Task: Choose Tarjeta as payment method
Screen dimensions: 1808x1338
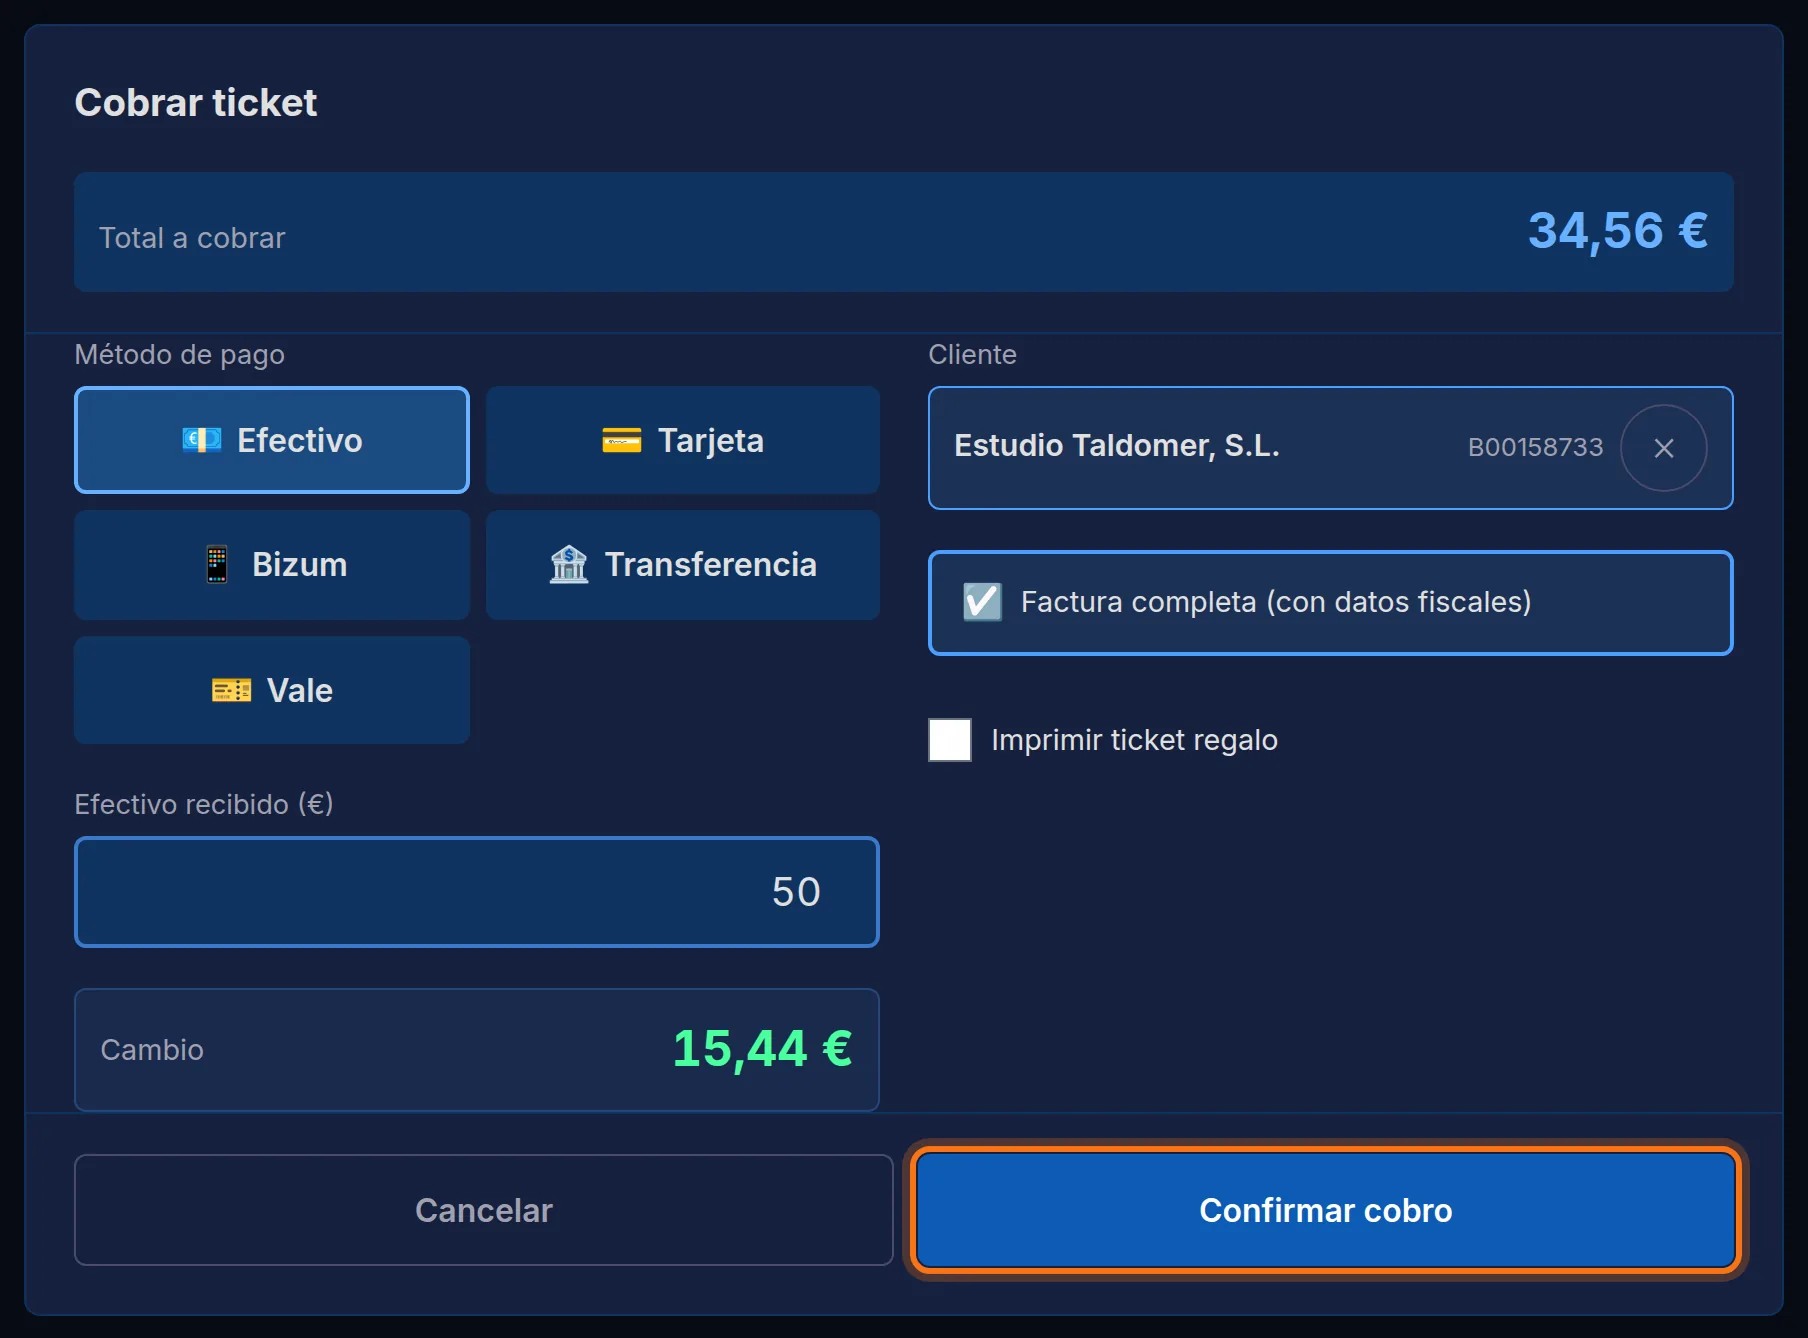Action: tap(683, 440)
